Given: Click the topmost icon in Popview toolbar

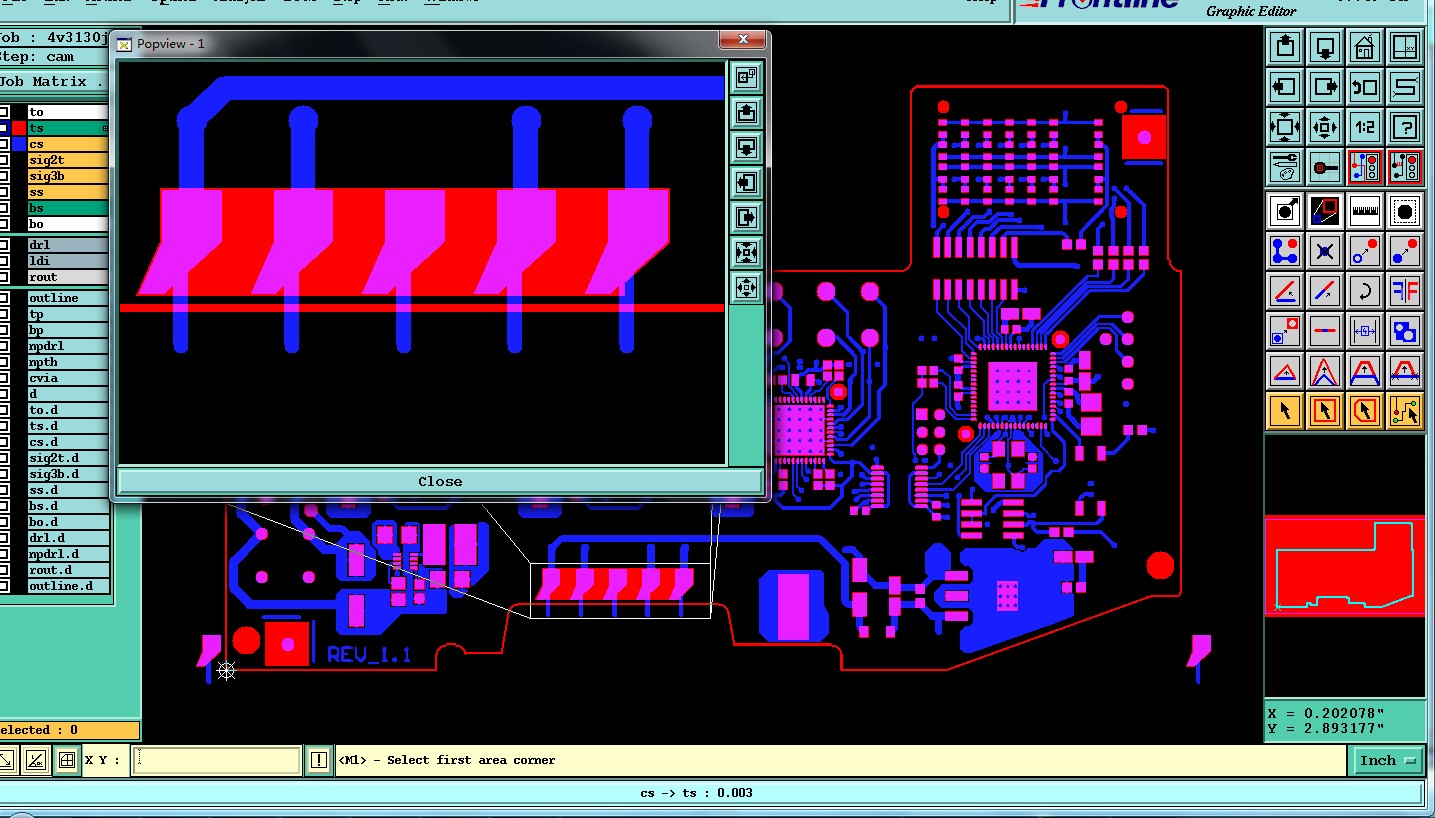Looking at the screenshot, I should 746,76.
